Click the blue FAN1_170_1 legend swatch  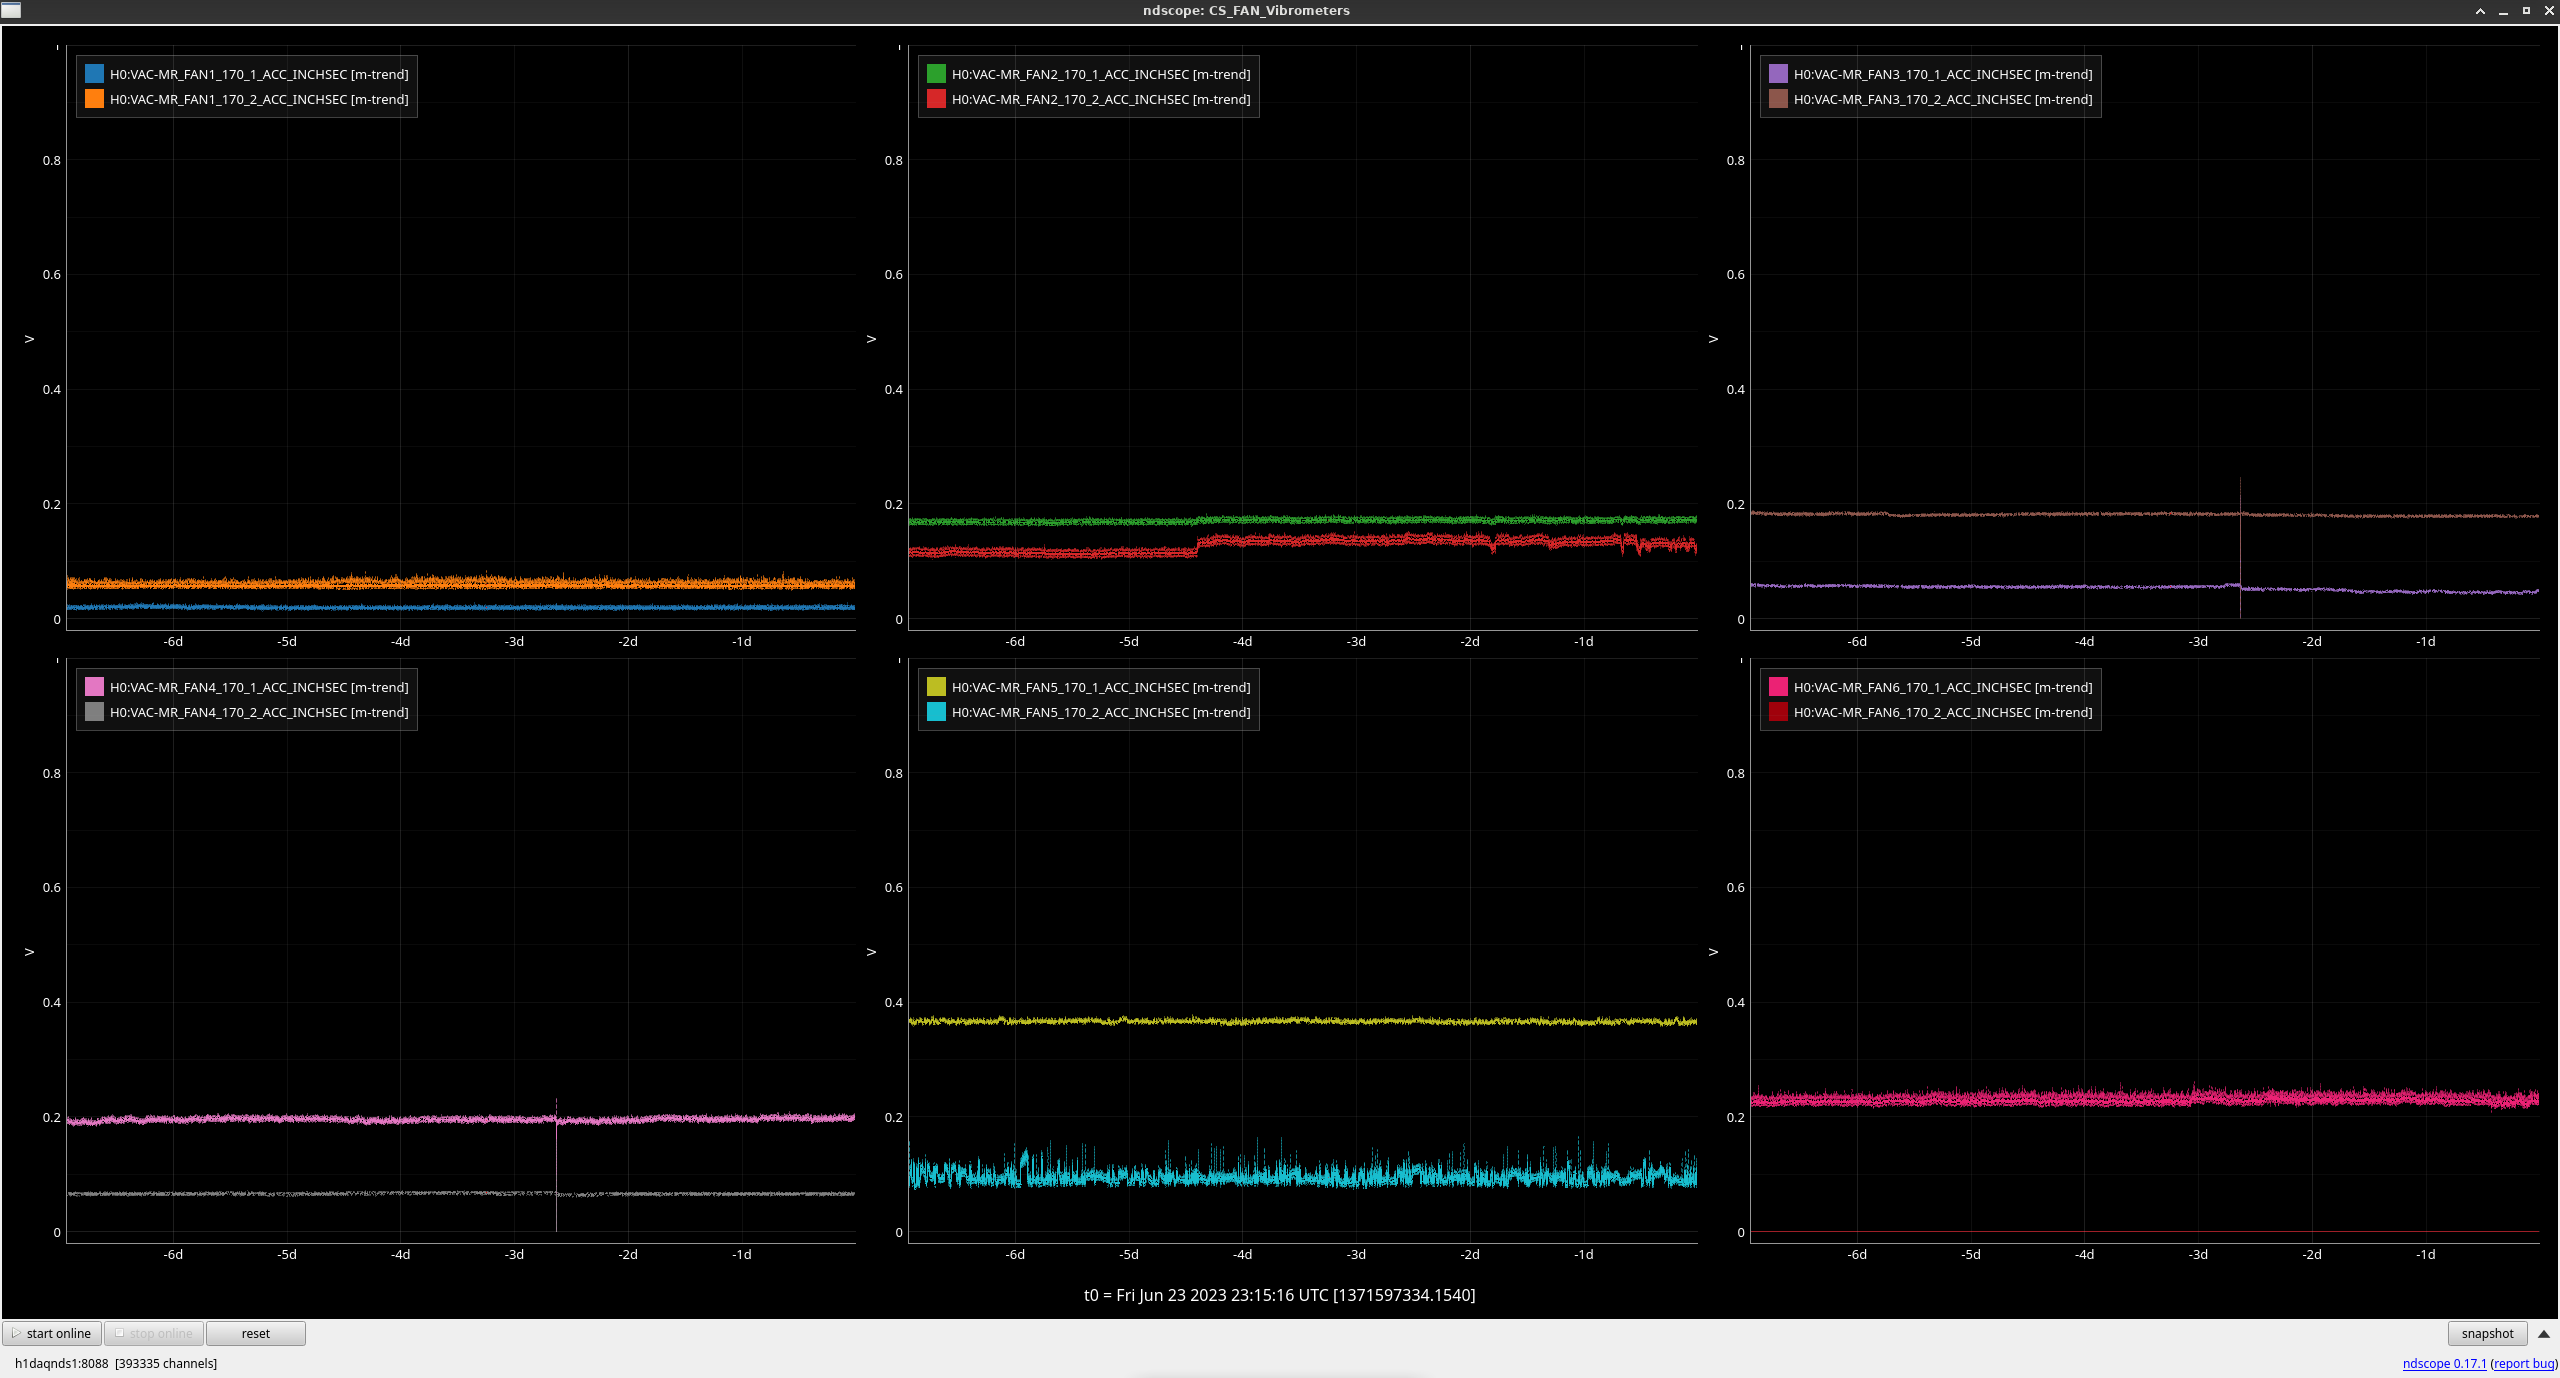(94, 74)
